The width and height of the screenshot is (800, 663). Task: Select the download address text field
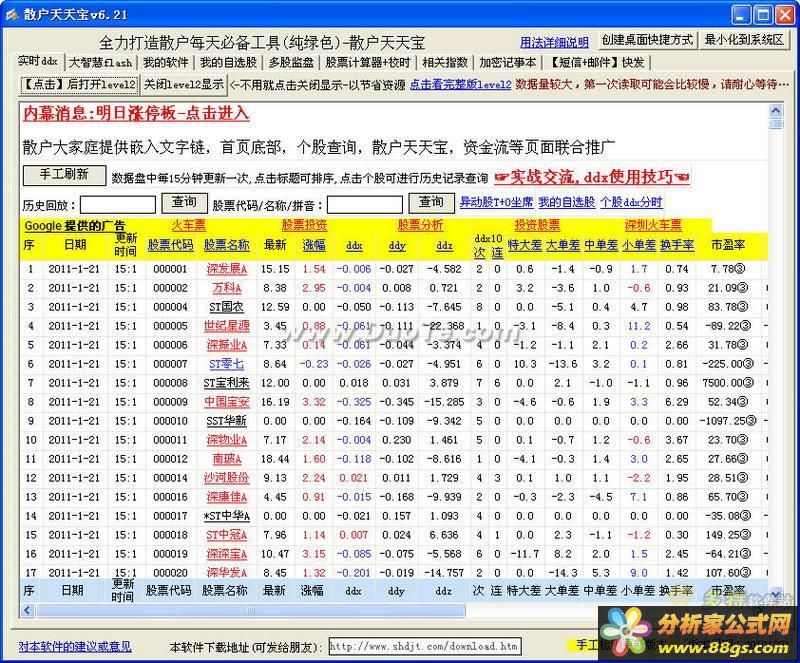coord(425,646)
